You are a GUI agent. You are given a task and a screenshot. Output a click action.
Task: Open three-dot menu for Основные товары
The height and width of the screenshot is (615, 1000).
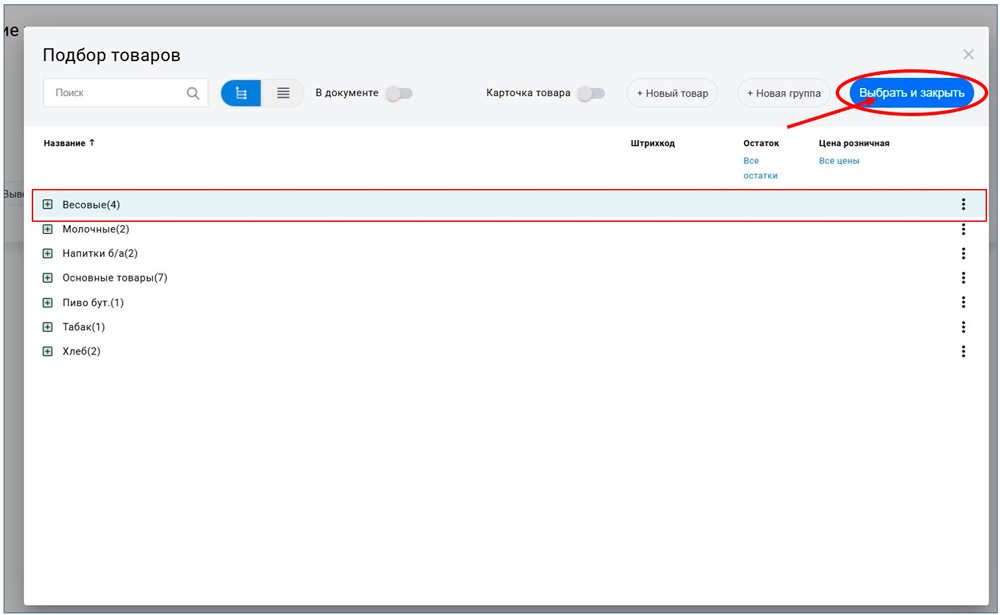[963, 278]
